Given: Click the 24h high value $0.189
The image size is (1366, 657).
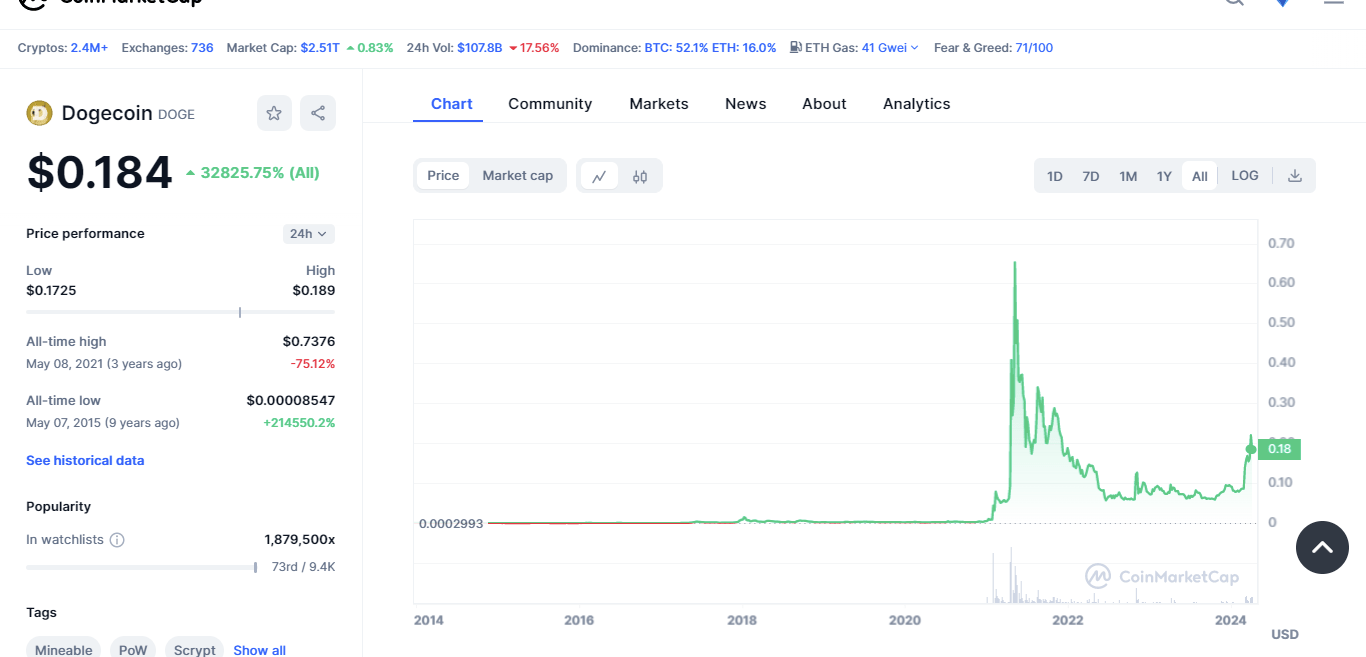Looking at the screenshot, I should (x=314, y=291).
